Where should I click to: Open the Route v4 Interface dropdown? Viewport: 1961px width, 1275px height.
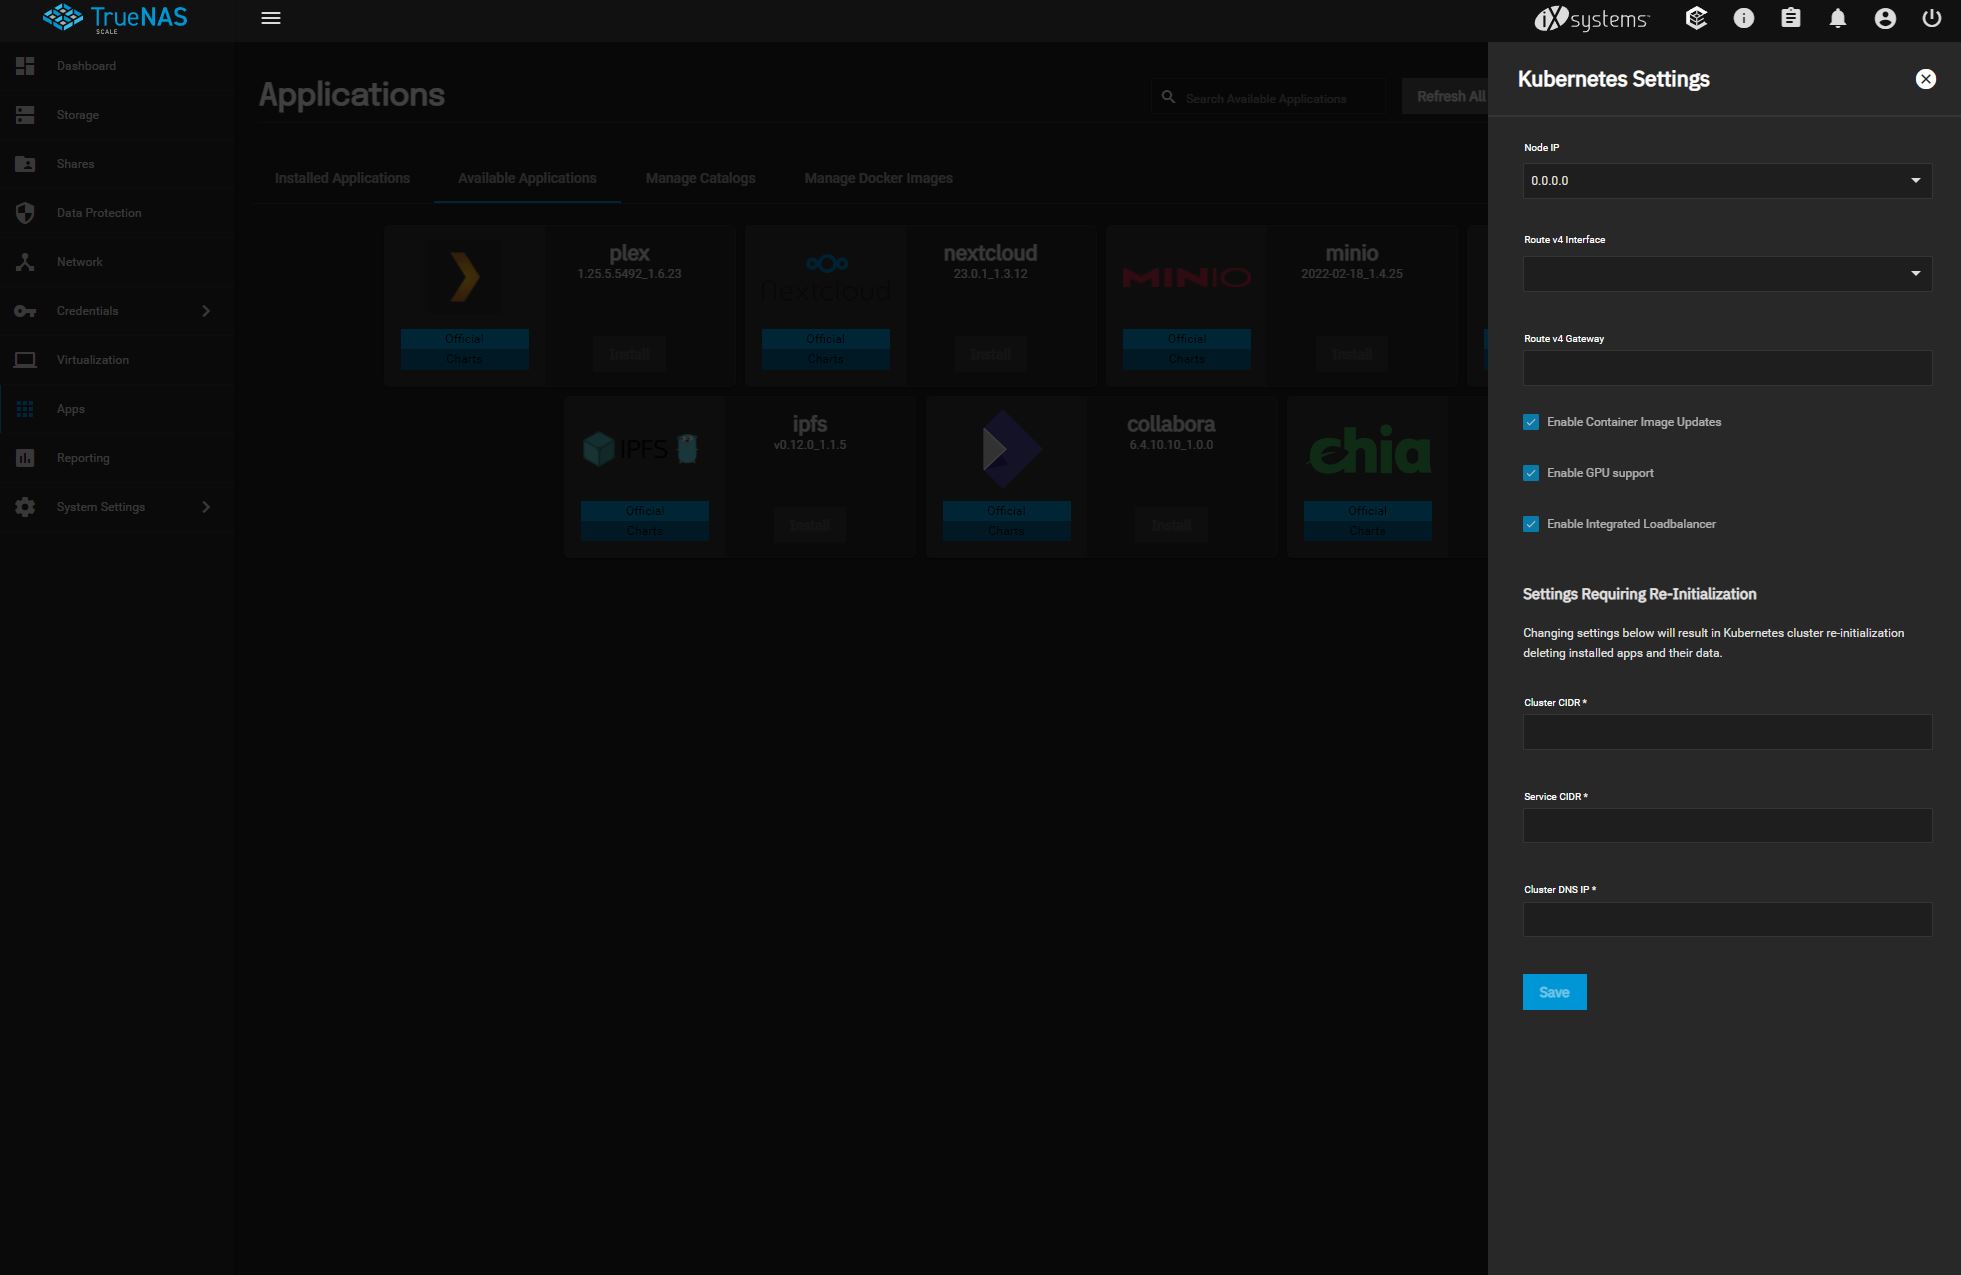[1727, 274]
